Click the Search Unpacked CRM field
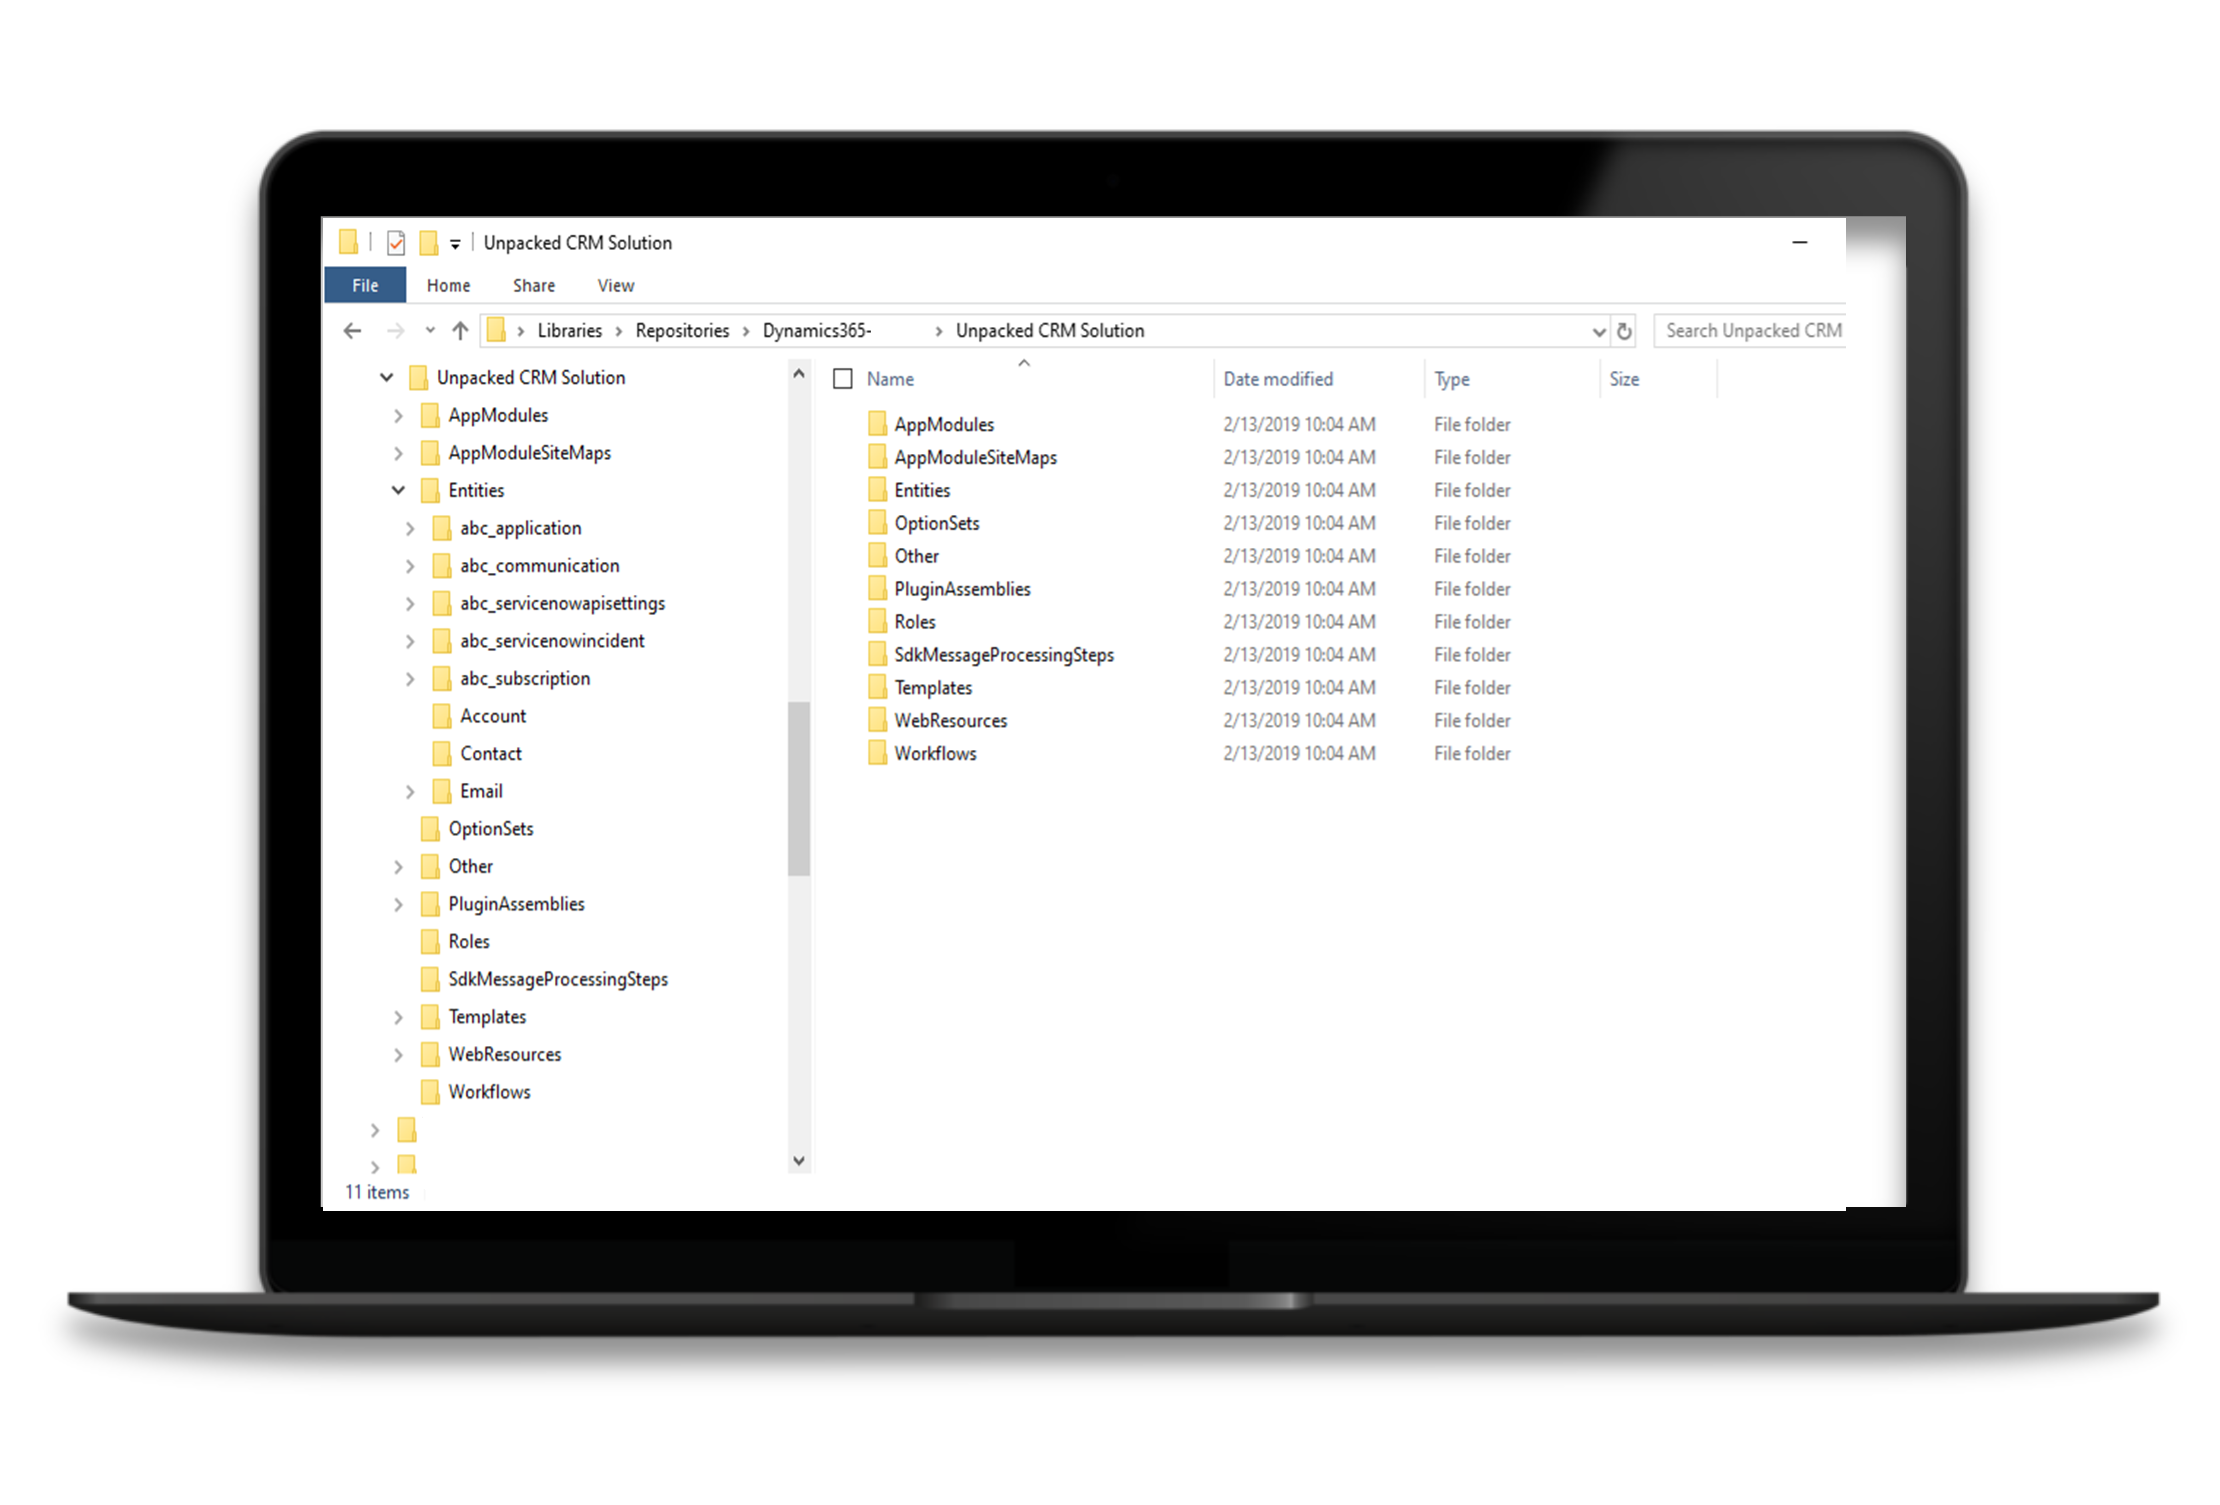 (1752, 331)
